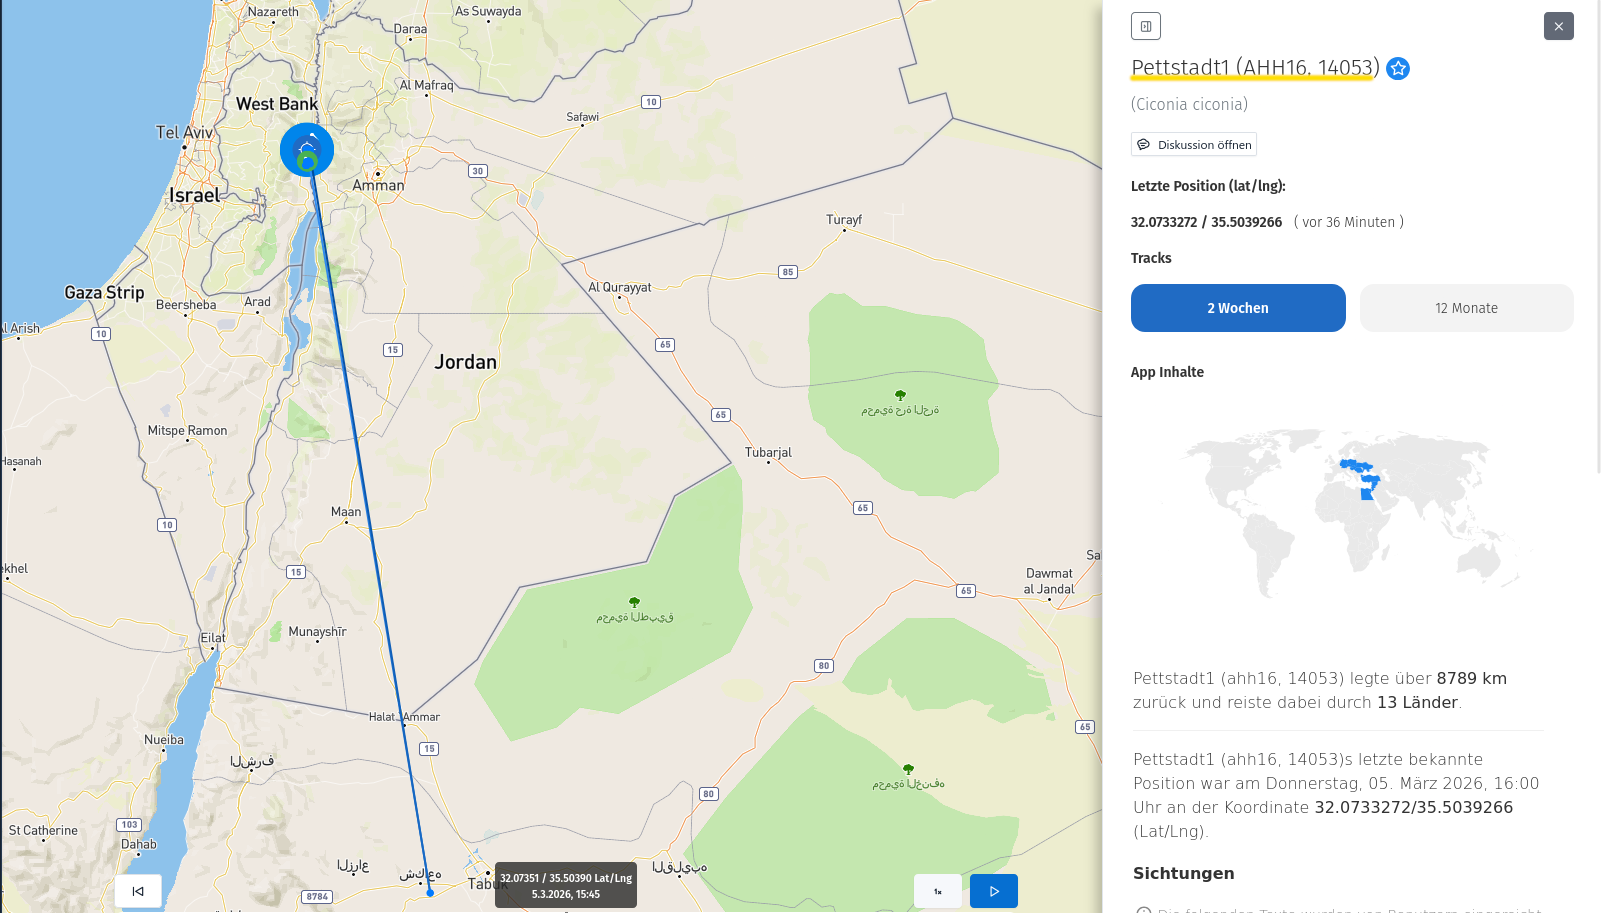This screenshot has height=913, width=1602.
Task: Click the Amman city label on map
Action: (379, 186)
